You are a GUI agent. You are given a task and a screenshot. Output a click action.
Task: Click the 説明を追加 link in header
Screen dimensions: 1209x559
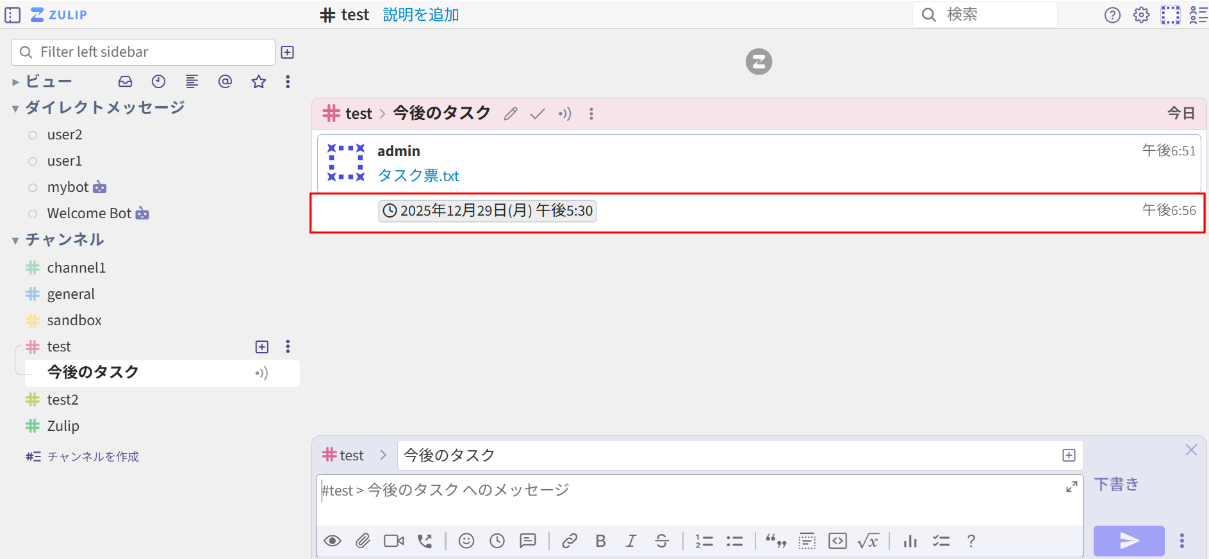tap(421, 15)
